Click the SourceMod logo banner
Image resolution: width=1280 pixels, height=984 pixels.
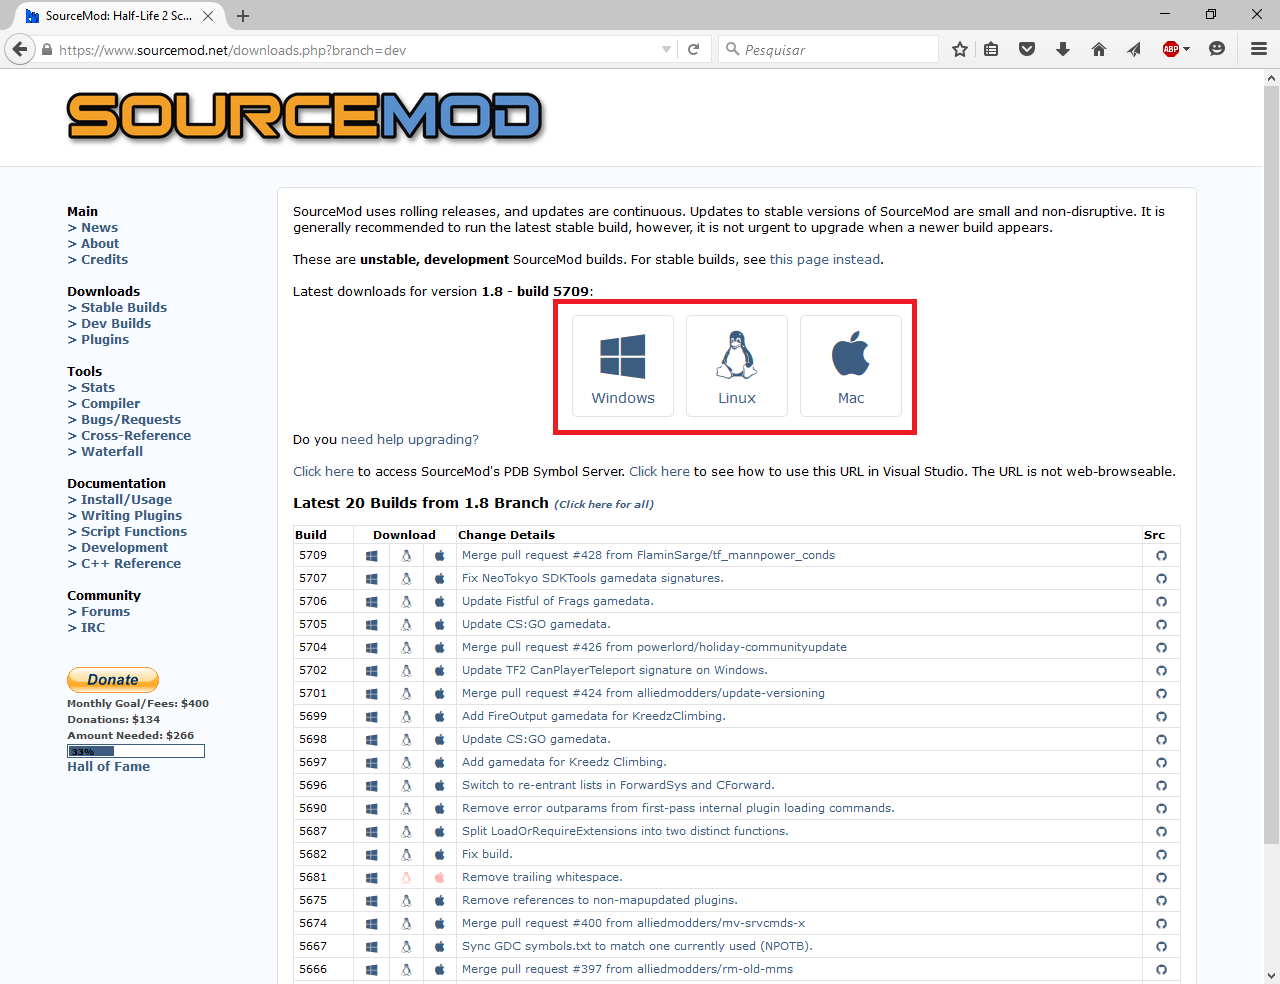coord(305,116)
